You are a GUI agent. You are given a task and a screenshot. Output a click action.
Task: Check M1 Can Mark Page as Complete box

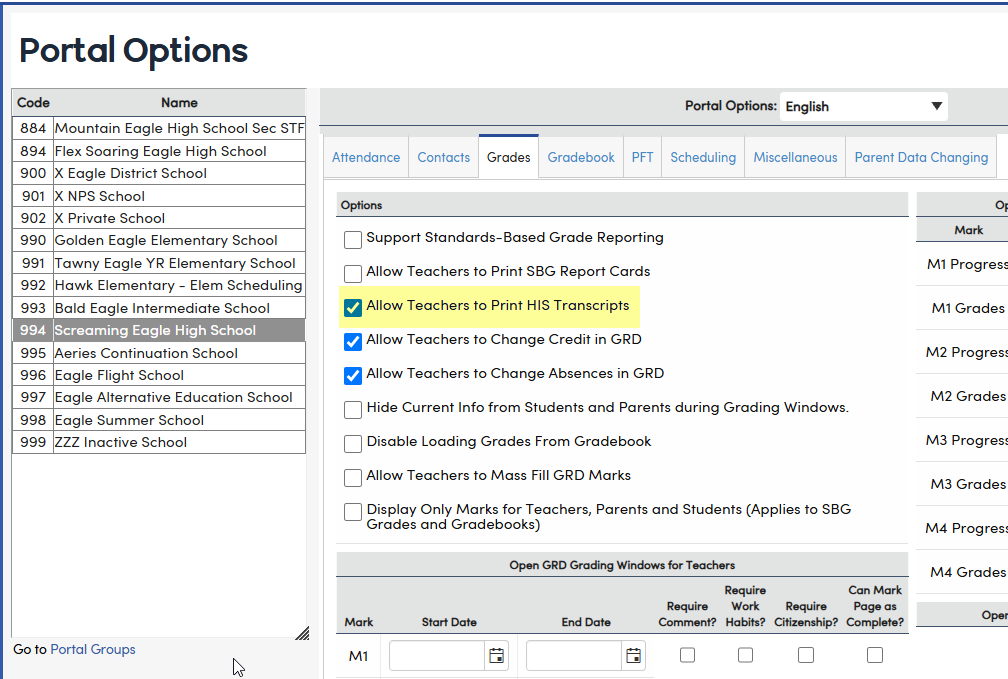click(875, 655)
